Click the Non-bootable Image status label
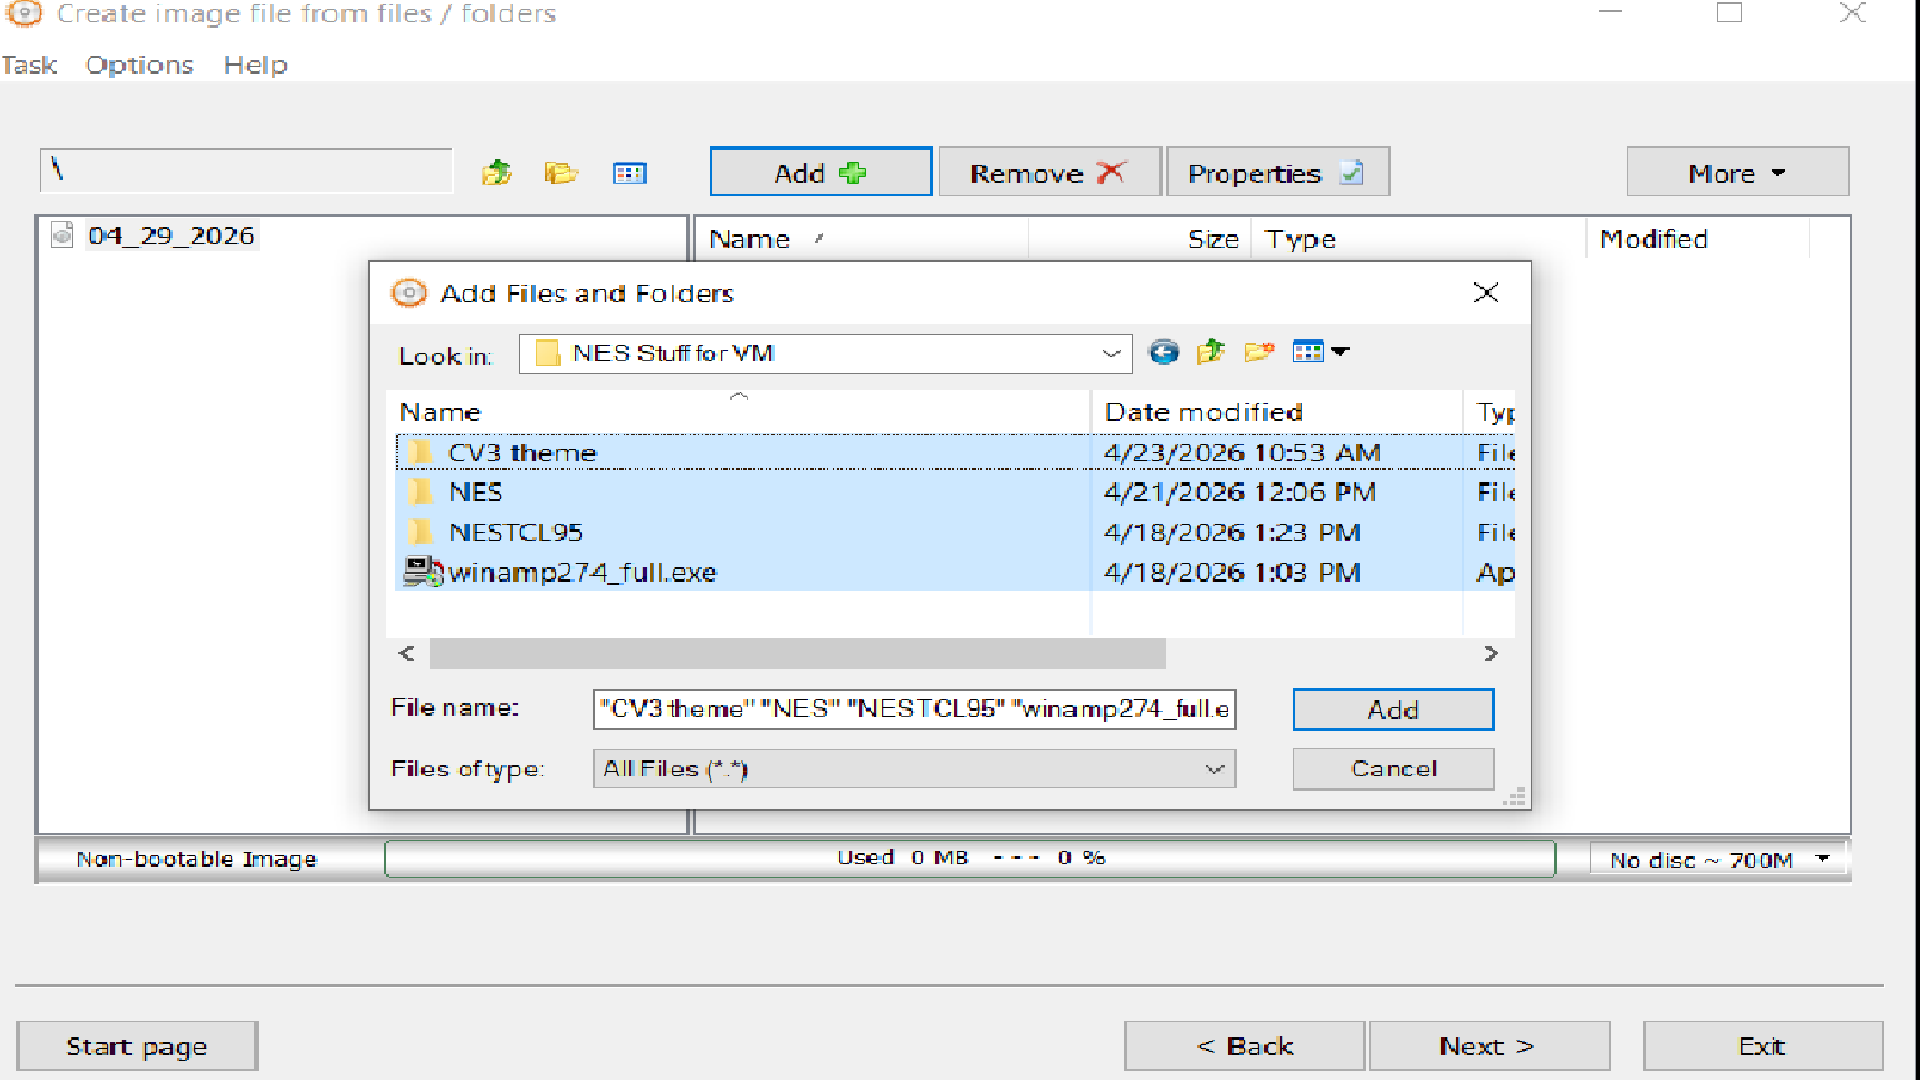Screen dimensions: 1920x1080 pyautogui.click(x=196, y=859)
